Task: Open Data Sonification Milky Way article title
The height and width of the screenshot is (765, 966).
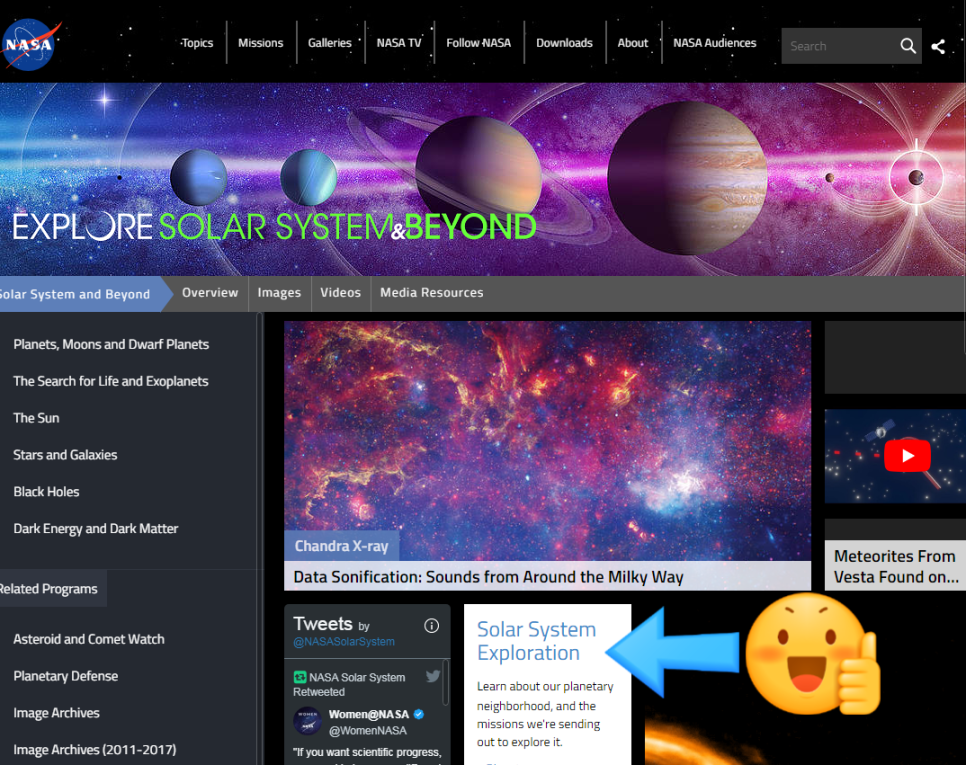Action: tap(489, 577)
